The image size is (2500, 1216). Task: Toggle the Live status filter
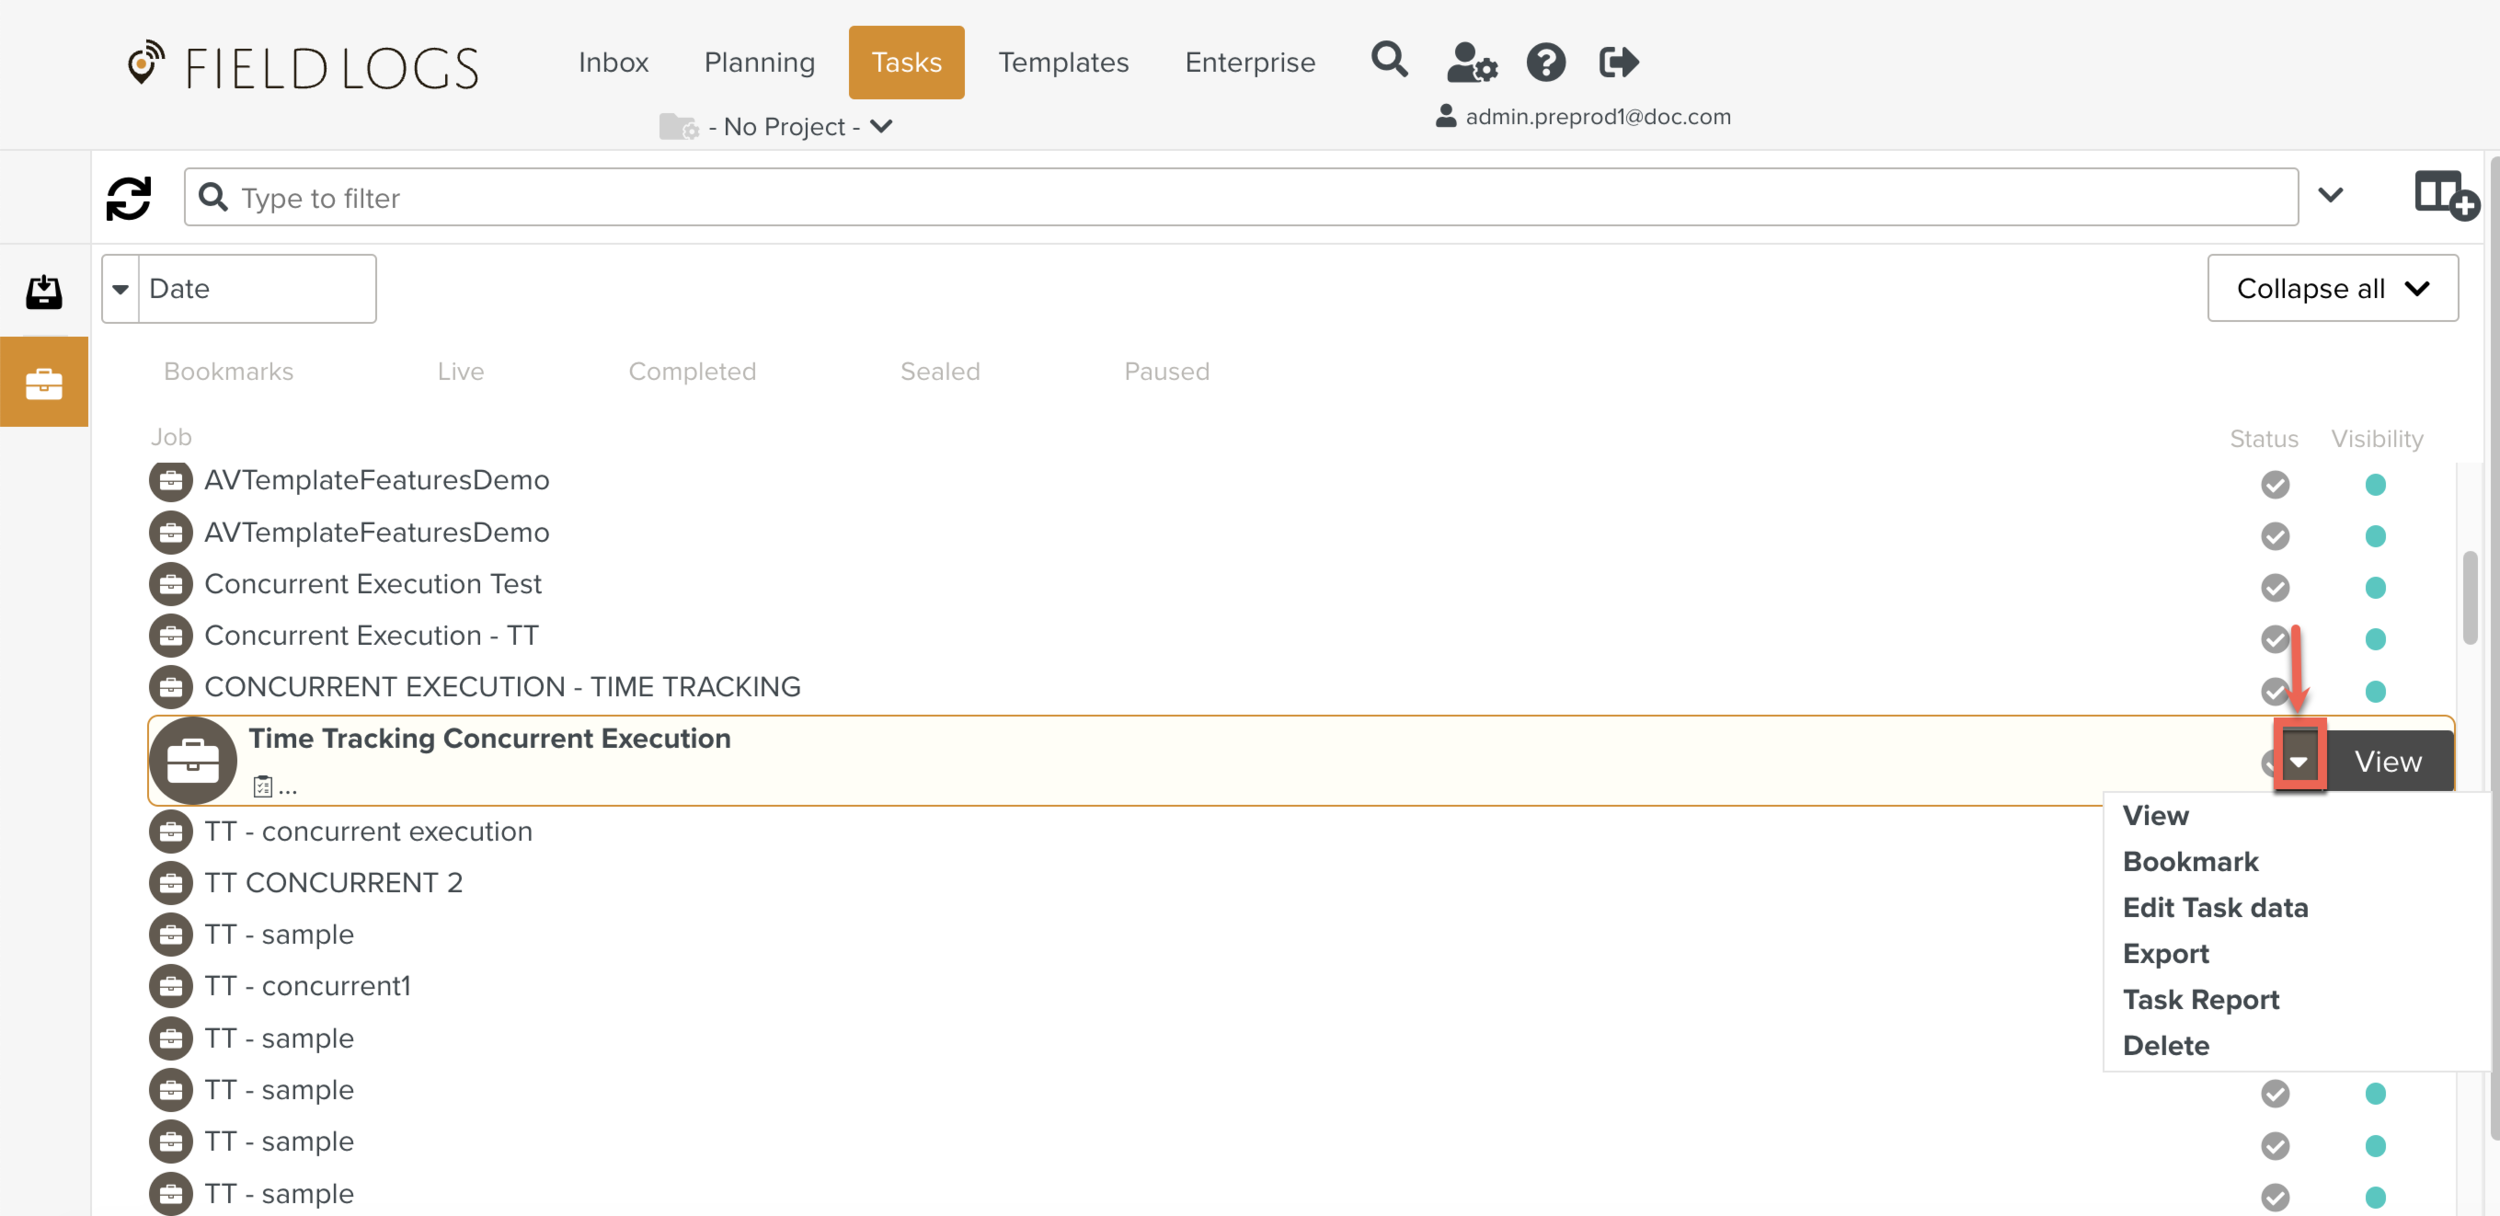pos(460,372)
